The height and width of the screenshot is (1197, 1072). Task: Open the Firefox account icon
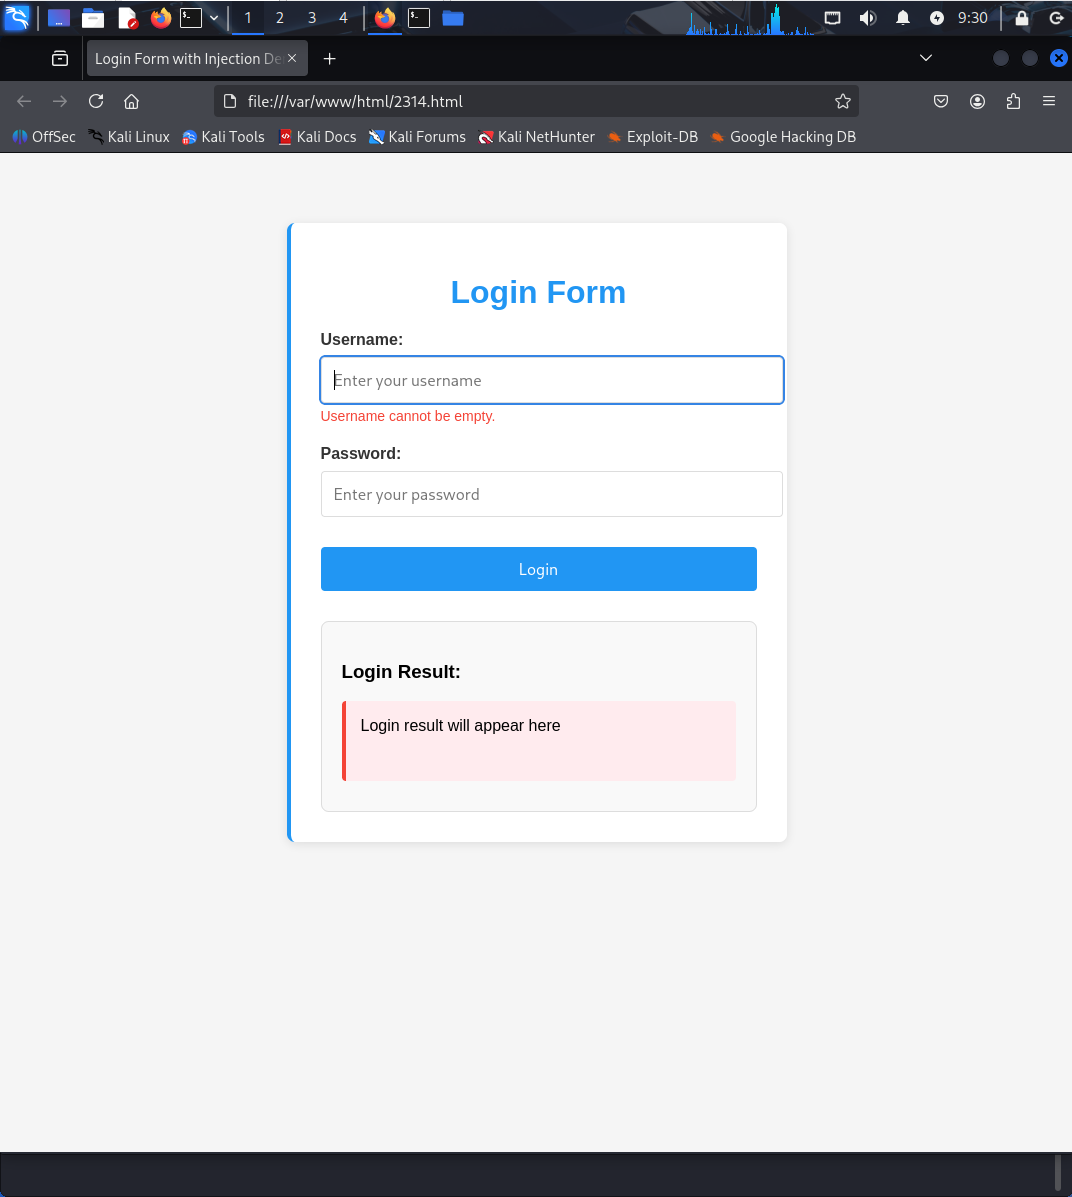pos(977,102)
